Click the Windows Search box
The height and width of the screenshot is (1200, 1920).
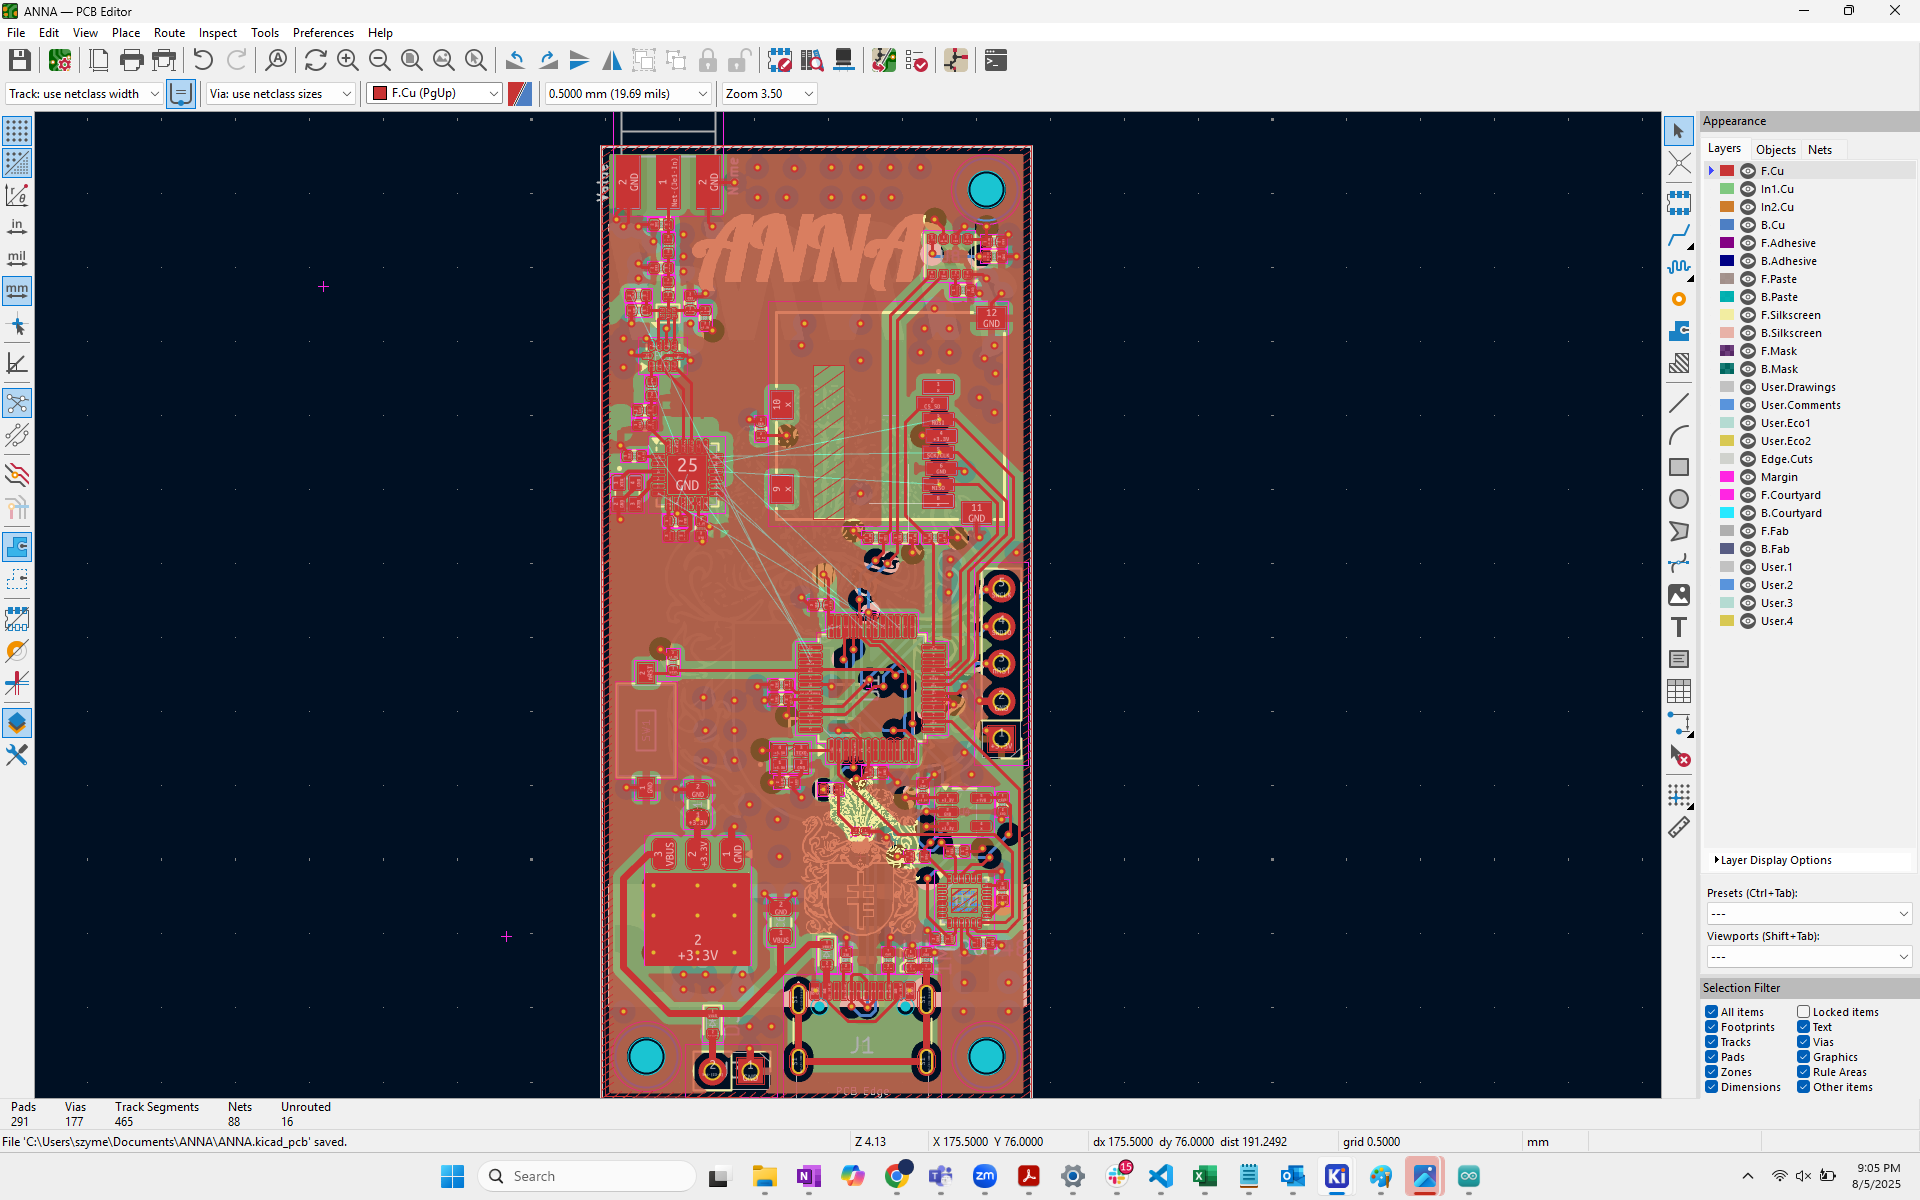click(587, 1176)
